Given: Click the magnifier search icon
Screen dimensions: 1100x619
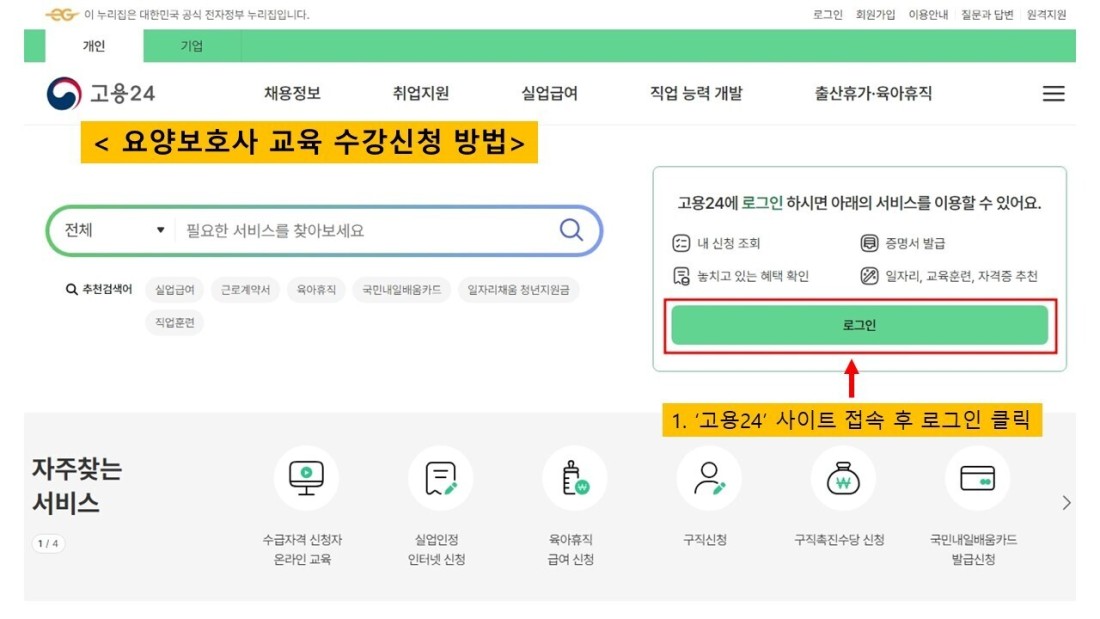Looking at the screenshot, I should 571,229.
